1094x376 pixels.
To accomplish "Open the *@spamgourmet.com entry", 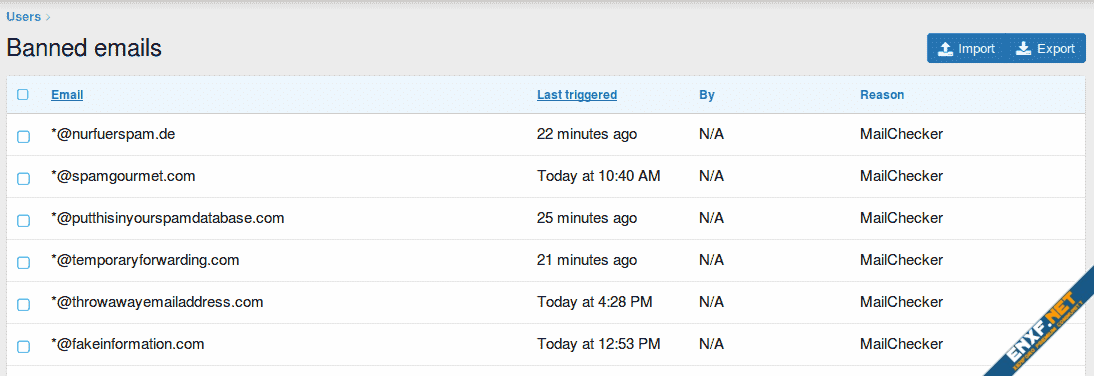I will [123, 176].
